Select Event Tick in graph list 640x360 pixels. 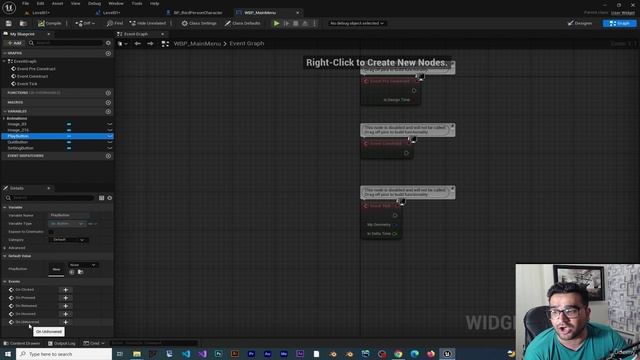pyautogui.click(x=27, y=84)
